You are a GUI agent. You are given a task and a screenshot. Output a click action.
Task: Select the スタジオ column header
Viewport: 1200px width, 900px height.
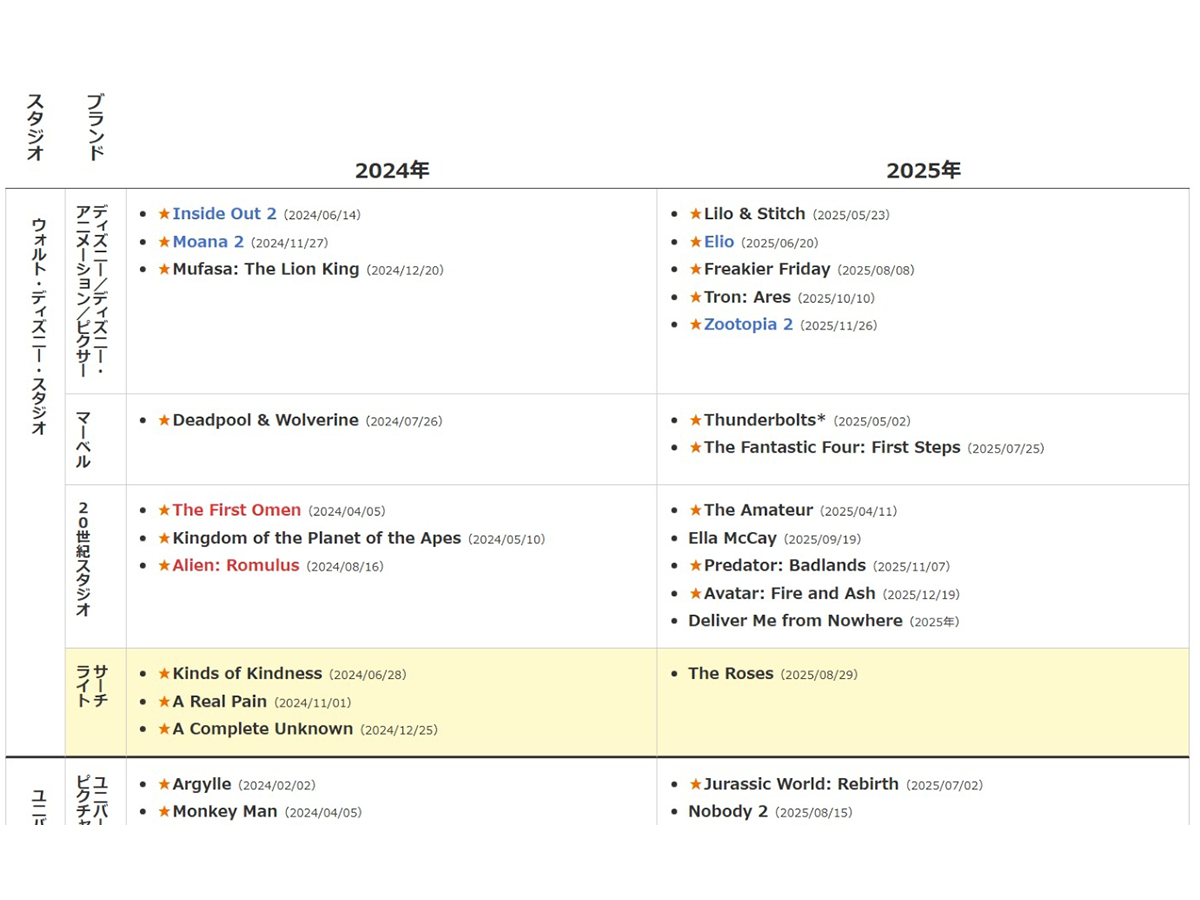(36, 127)
